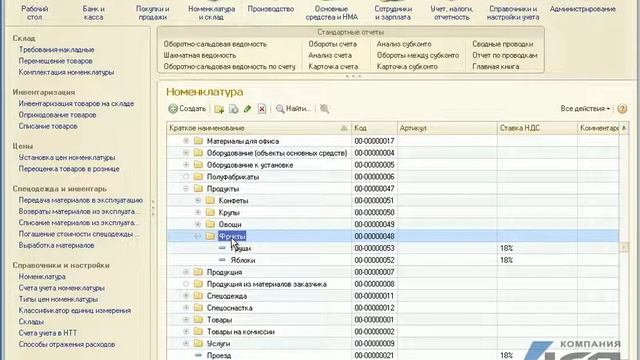This screenshot has height=360, width=640.
Task: Open Оборотно-сальдовая ведомость по счету report
Action: click(x=229, y=66)
